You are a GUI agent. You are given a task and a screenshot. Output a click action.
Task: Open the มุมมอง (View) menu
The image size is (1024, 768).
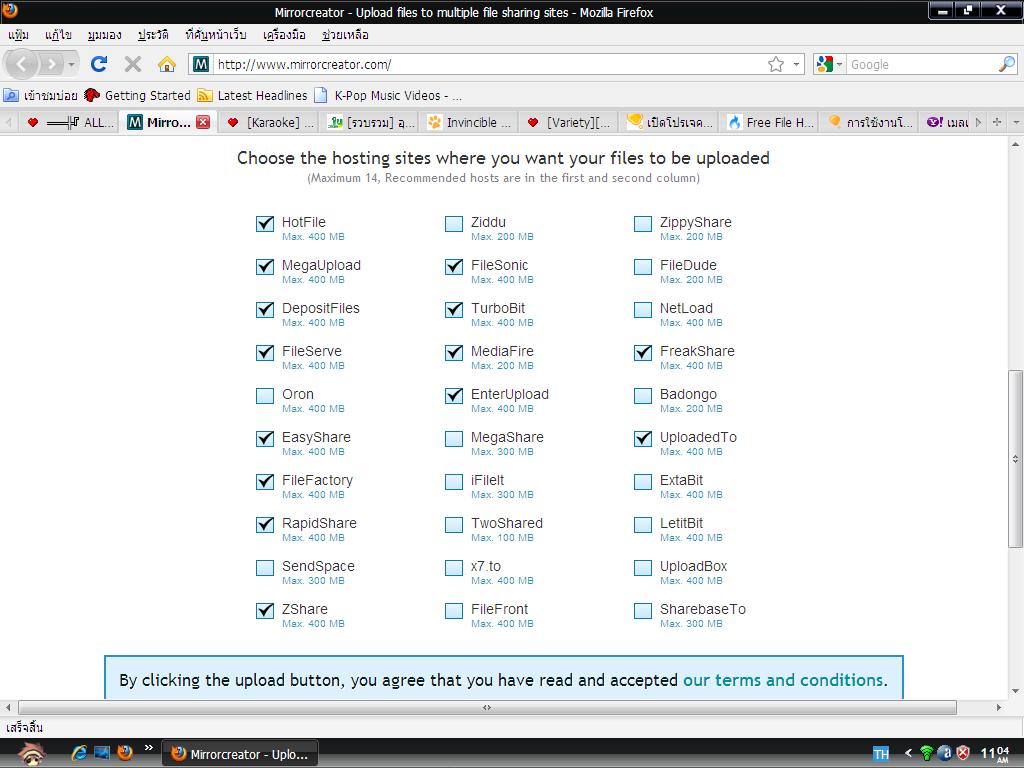point(104,35)
